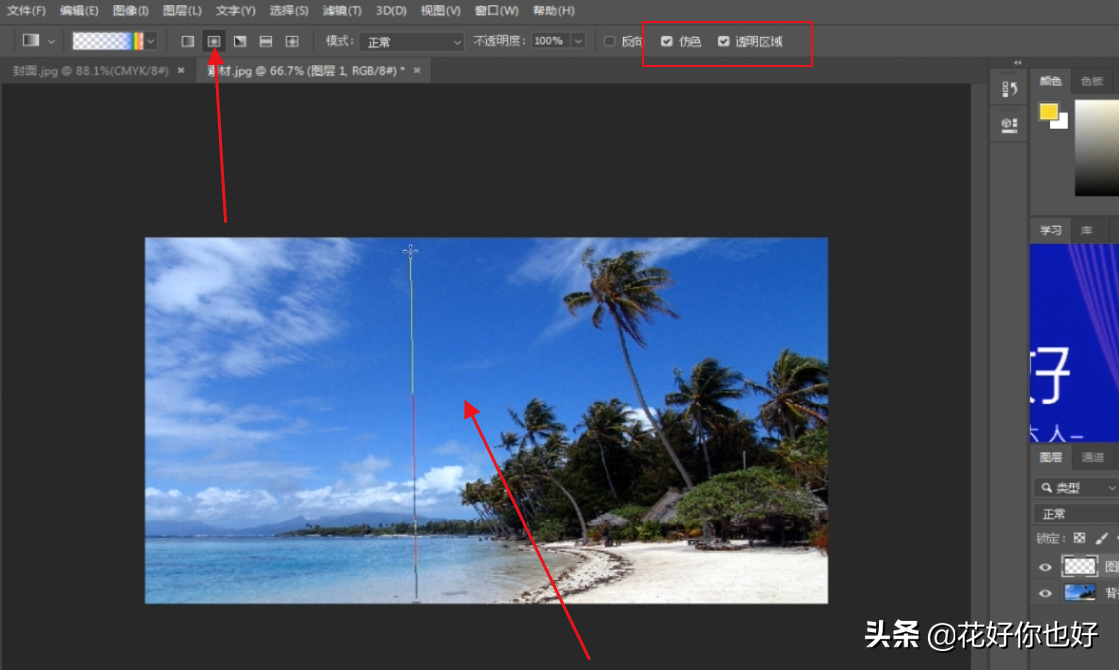This screenshot has width=1119, height=670.
Task: Close the 封面.jpg document tab
Action: [181, 71]
